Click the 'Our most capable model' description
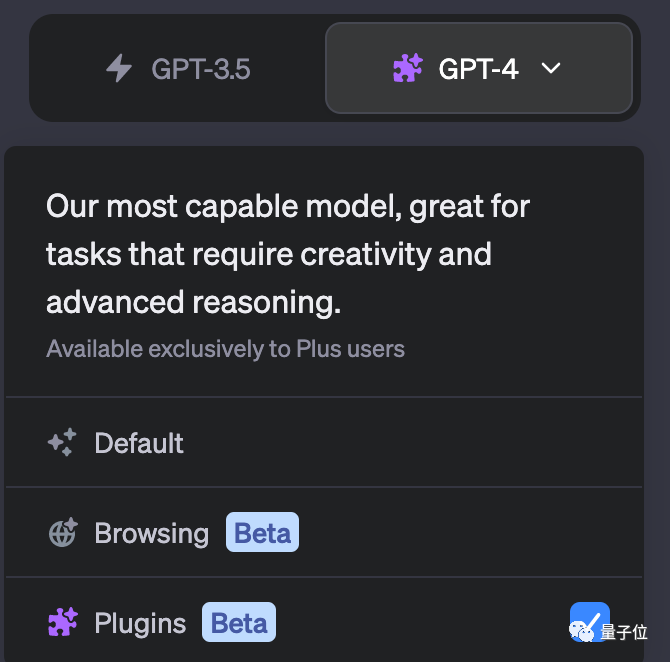 tap(288, 254)
